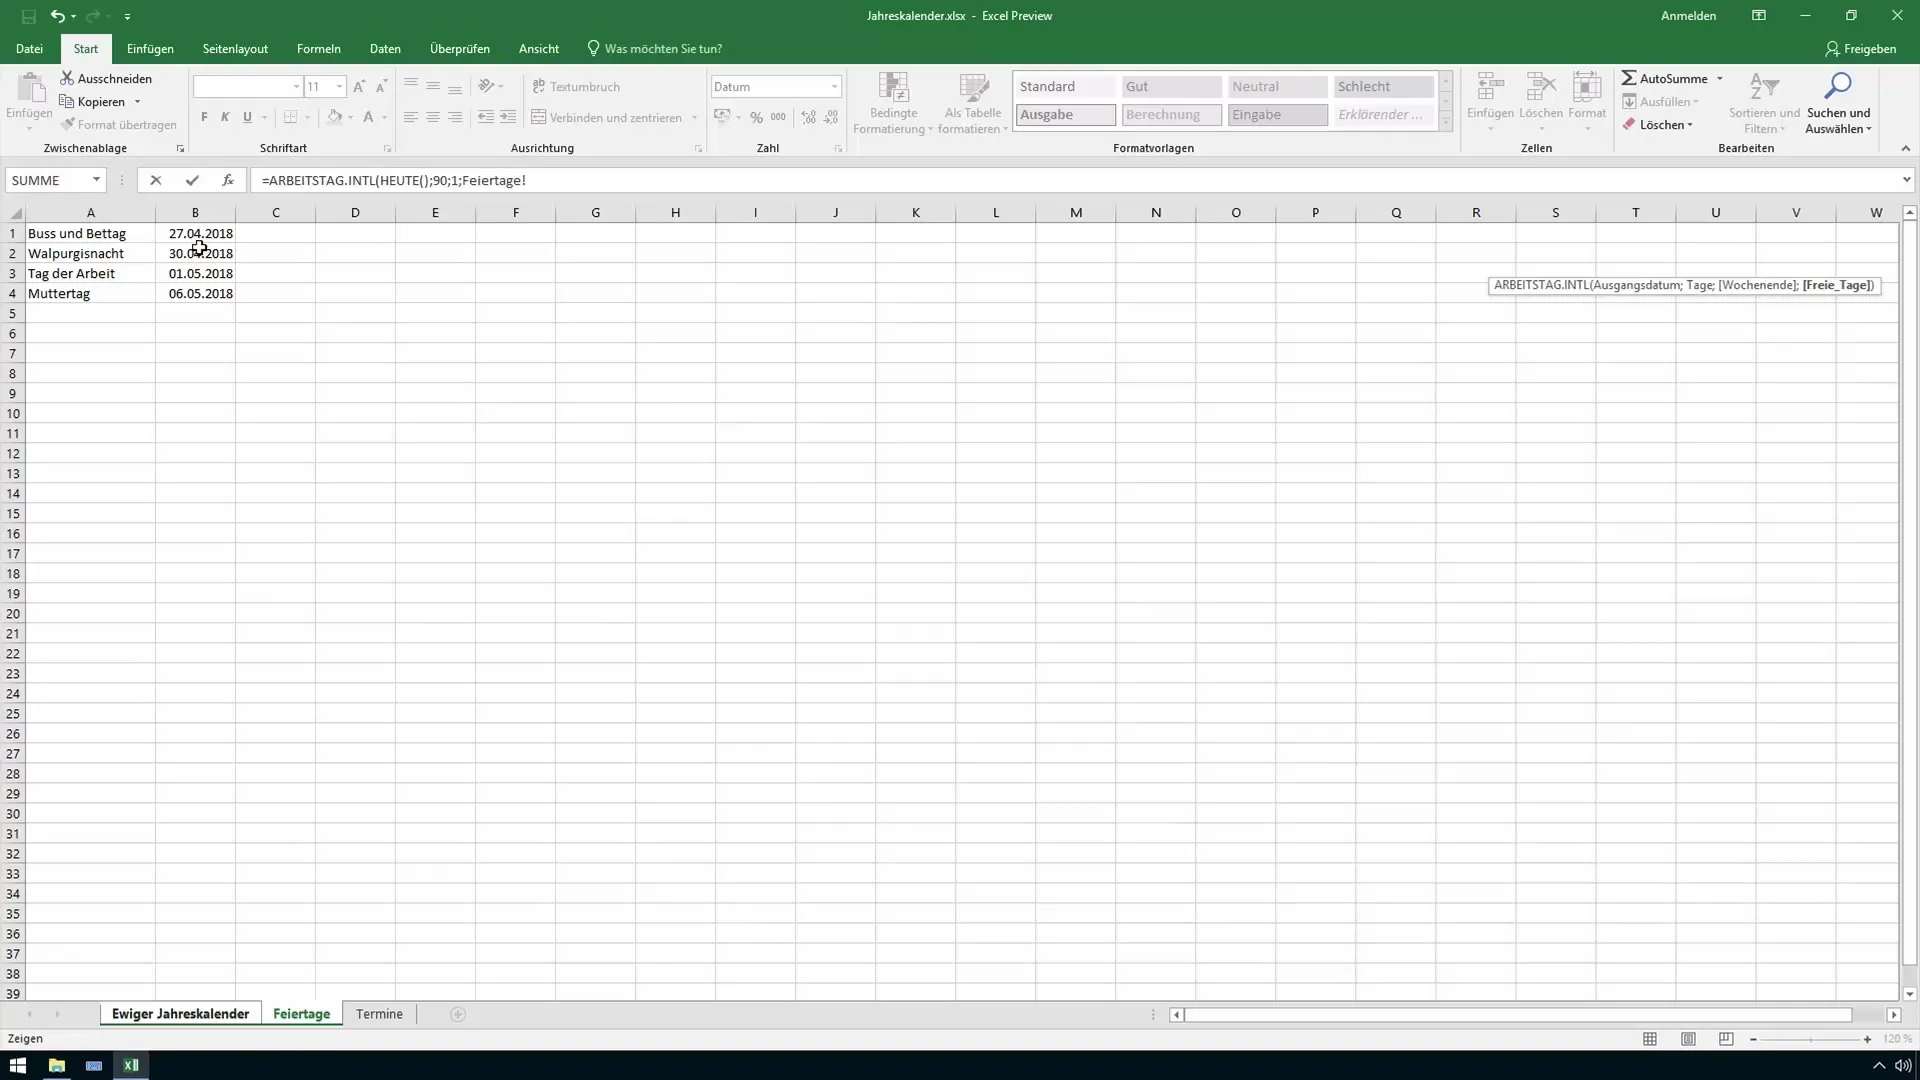Toggle bold F formatting
1920x1080 pixels.
pos(204,118)
